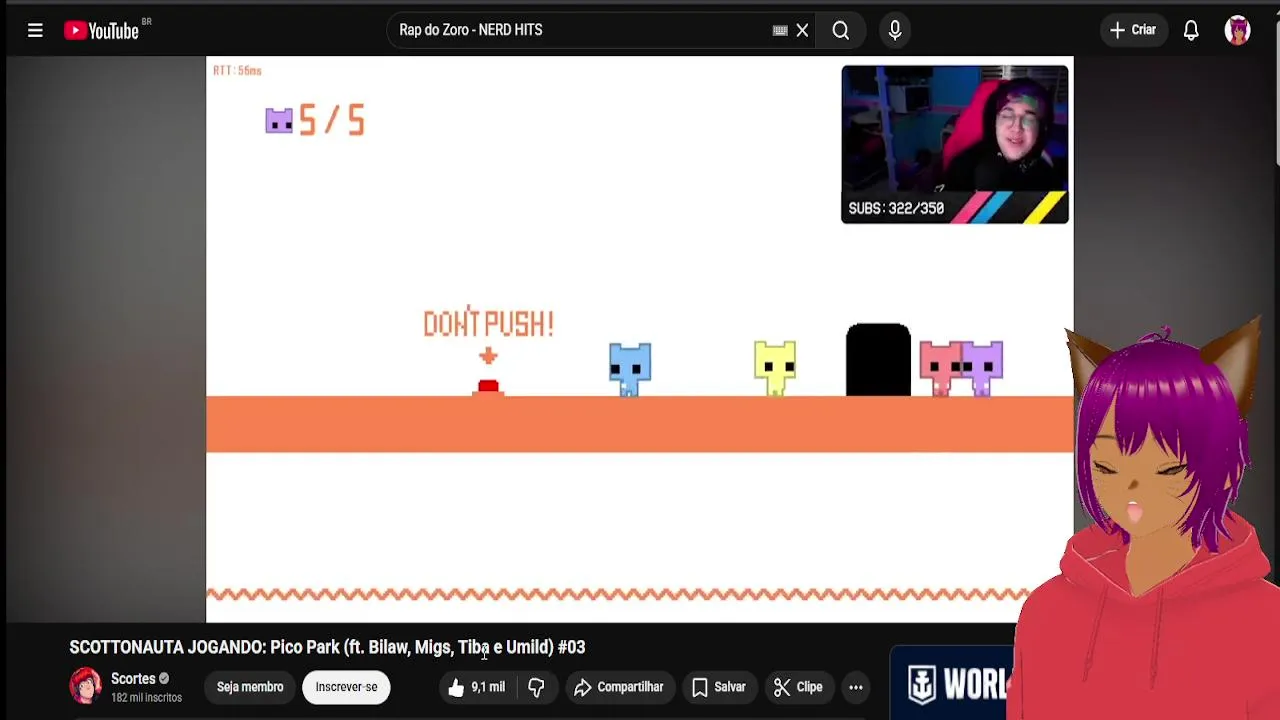Clear the search text with X

pyautogui.click(x=802, y=30)
